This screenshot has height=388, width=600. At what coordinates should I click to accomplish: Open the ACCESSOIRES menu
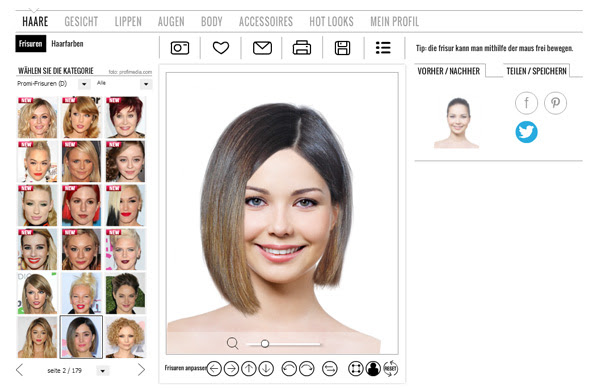(266, 21)
